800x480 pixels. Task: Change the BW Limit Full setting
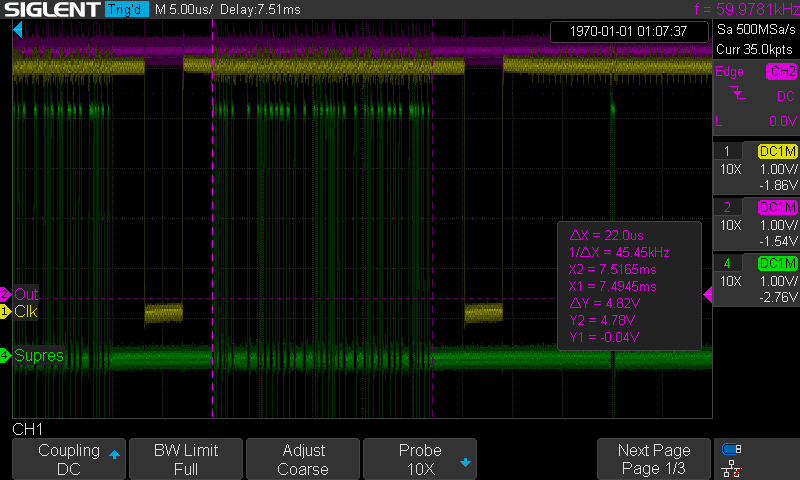[x=185, y=459]
